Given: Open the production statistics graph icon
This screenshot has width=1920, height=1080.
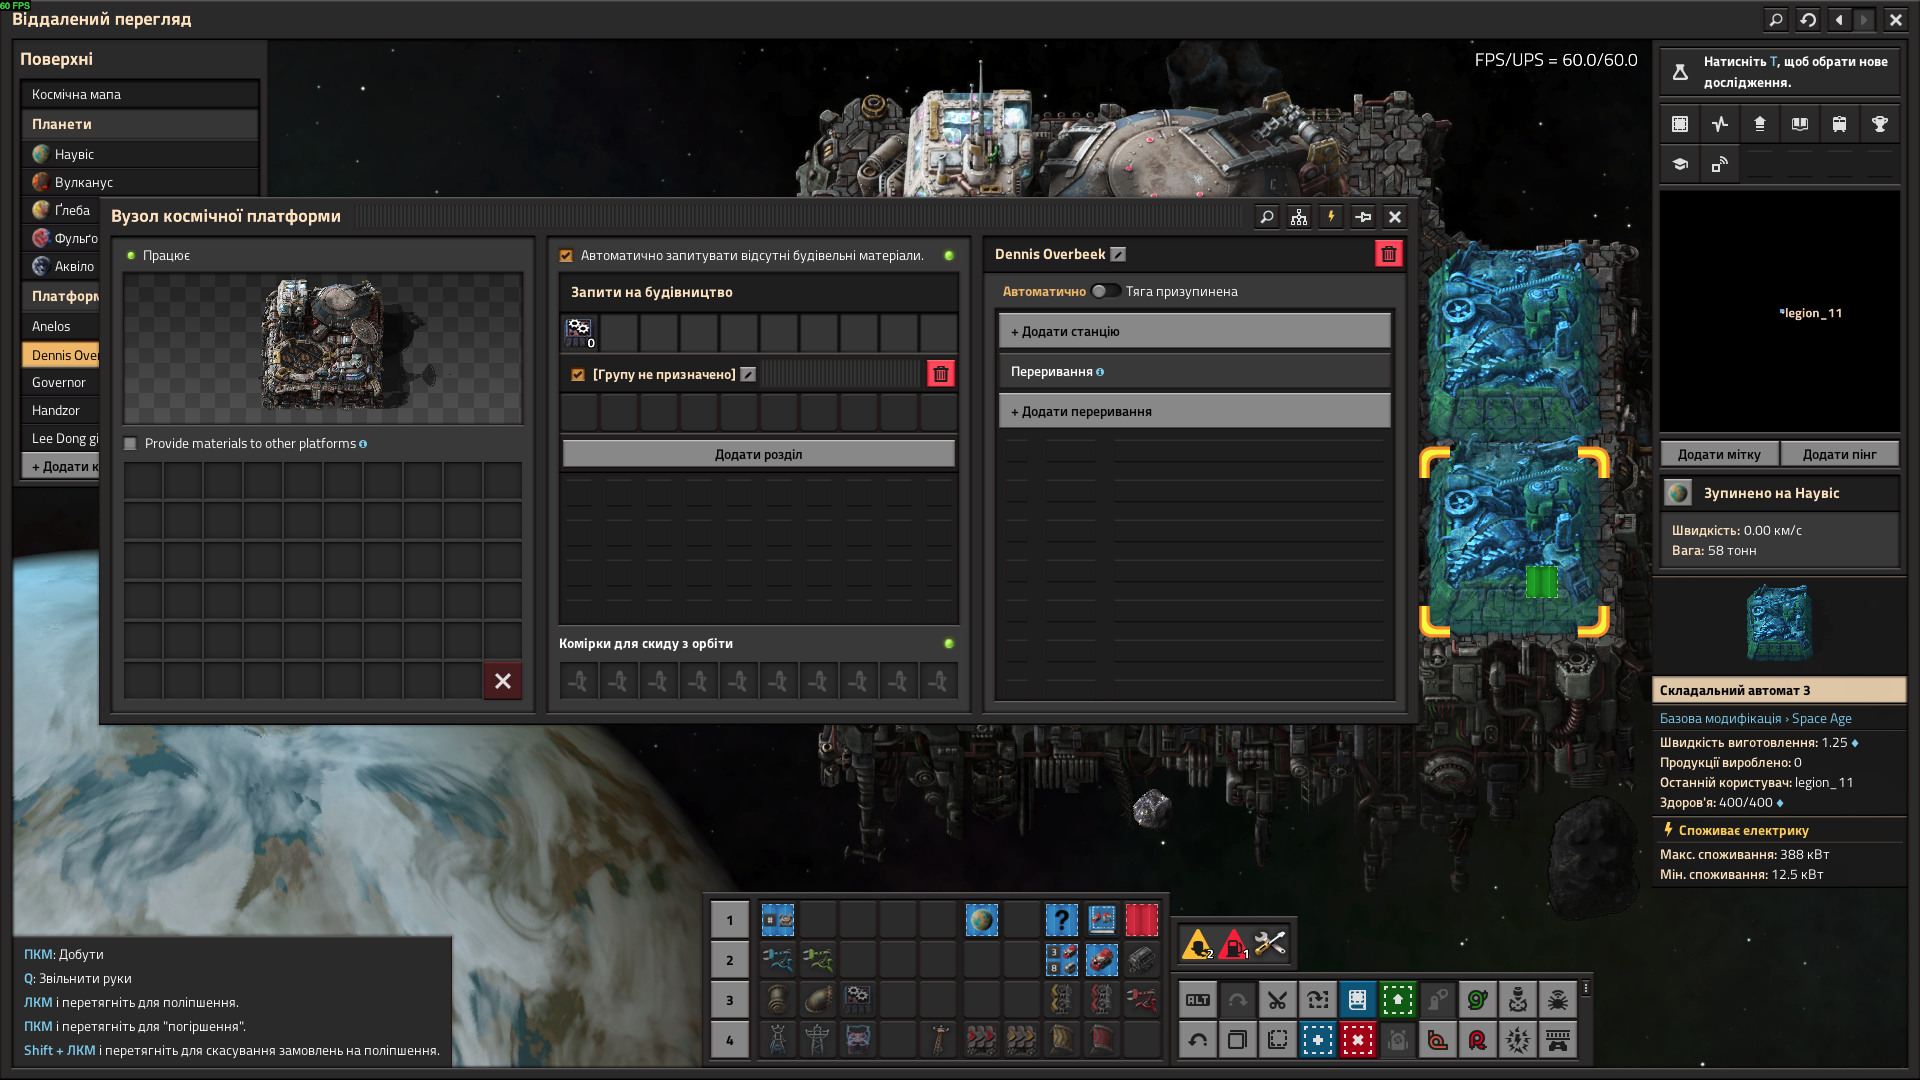Looking at the screenshot, I should point(1720,124).
